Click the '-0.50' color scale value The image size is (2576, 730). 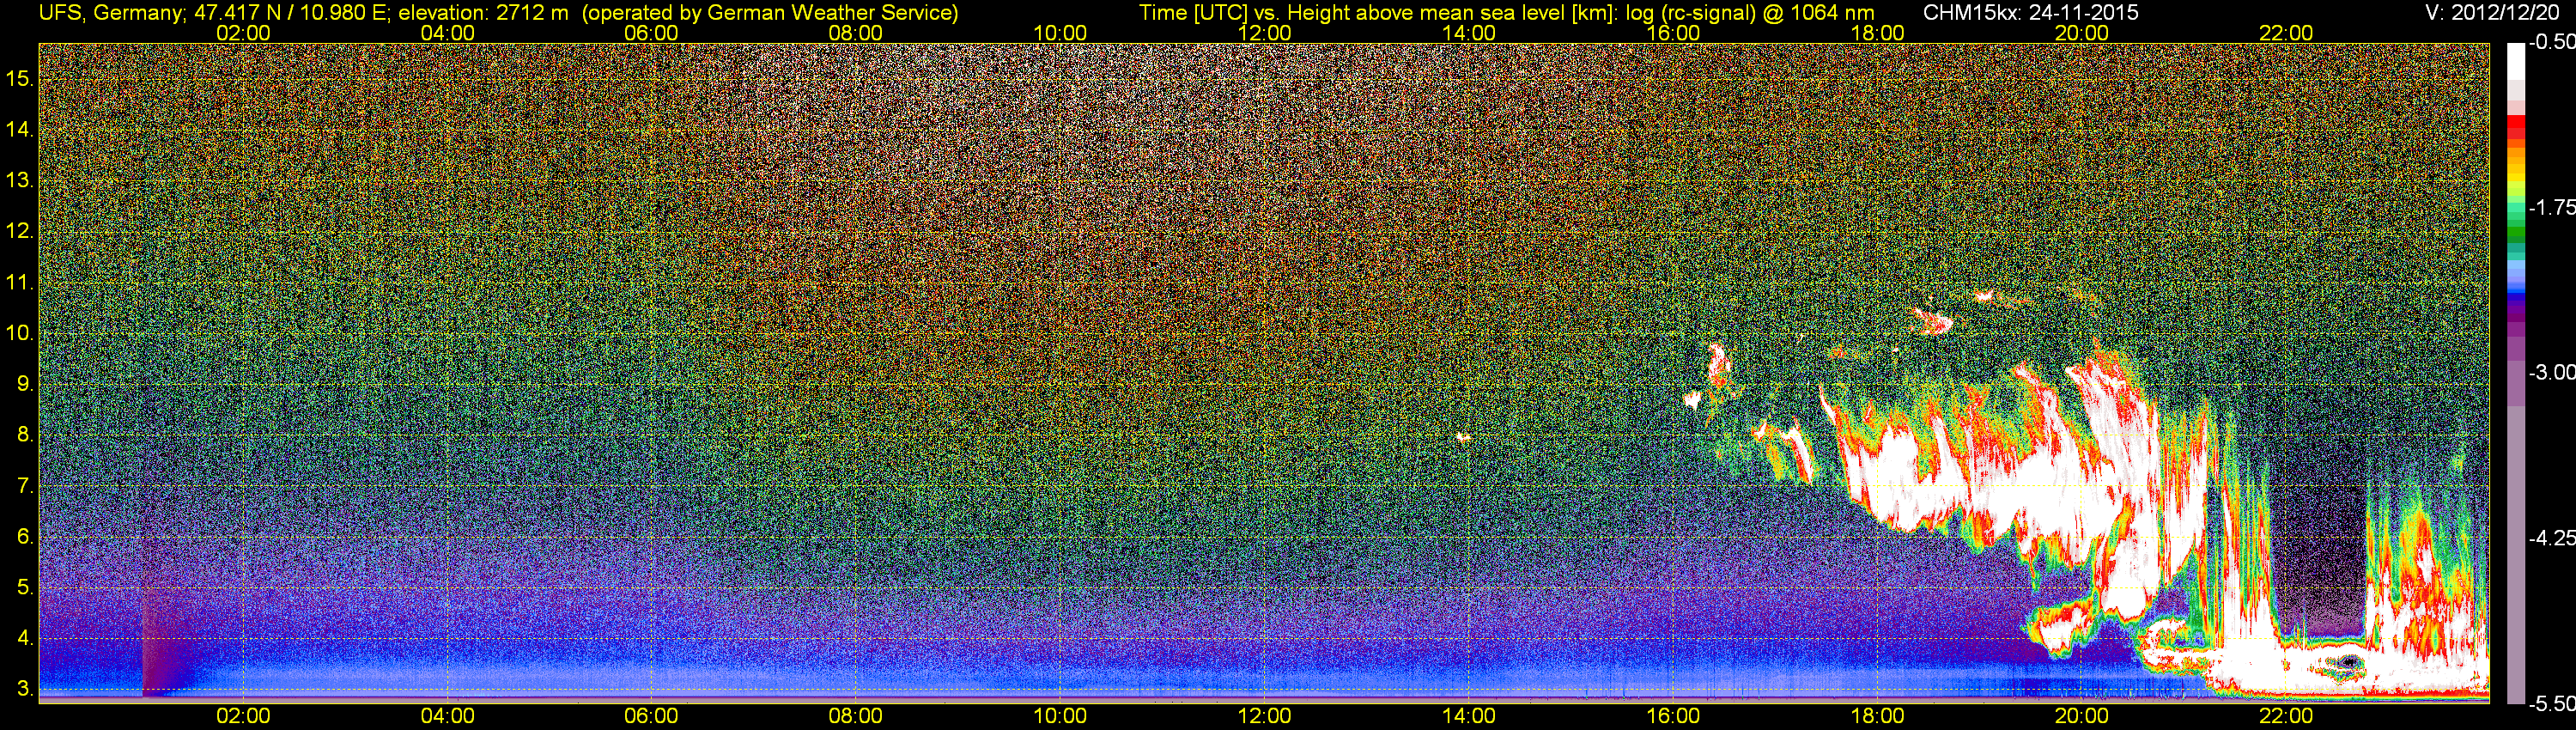(2550, 43)
